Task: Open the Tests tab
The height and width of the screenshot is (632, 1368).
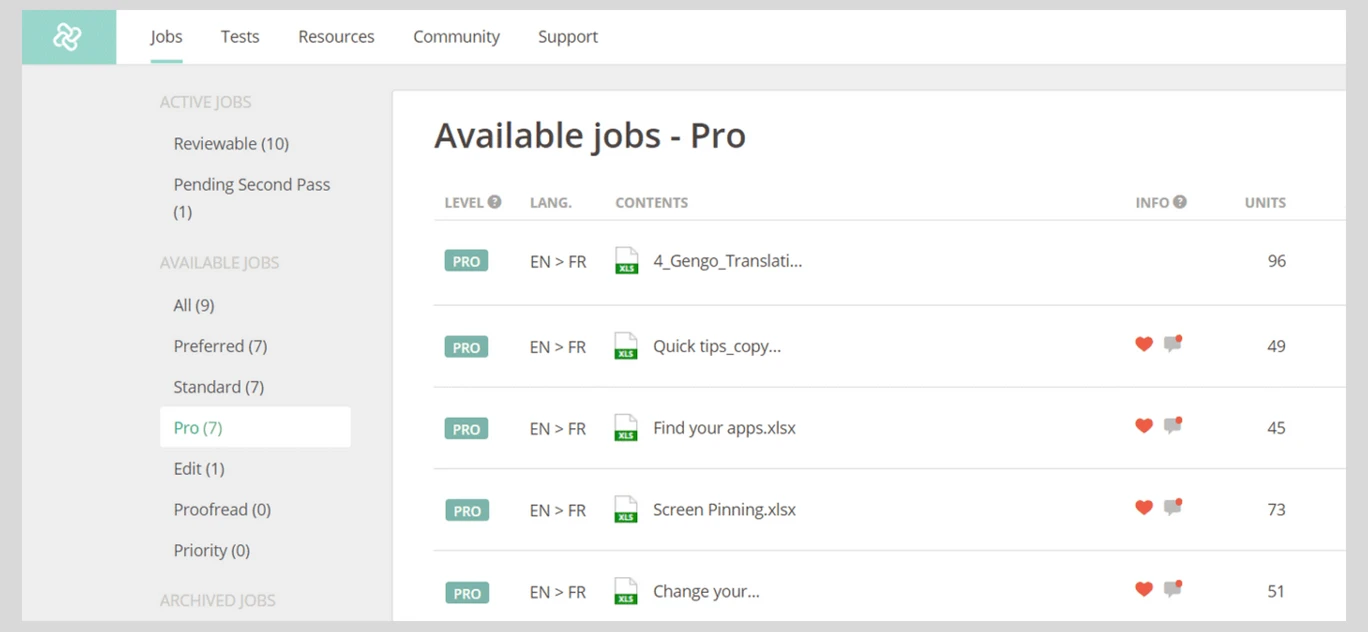Action: pyautogui.click(x=240, y=37)
